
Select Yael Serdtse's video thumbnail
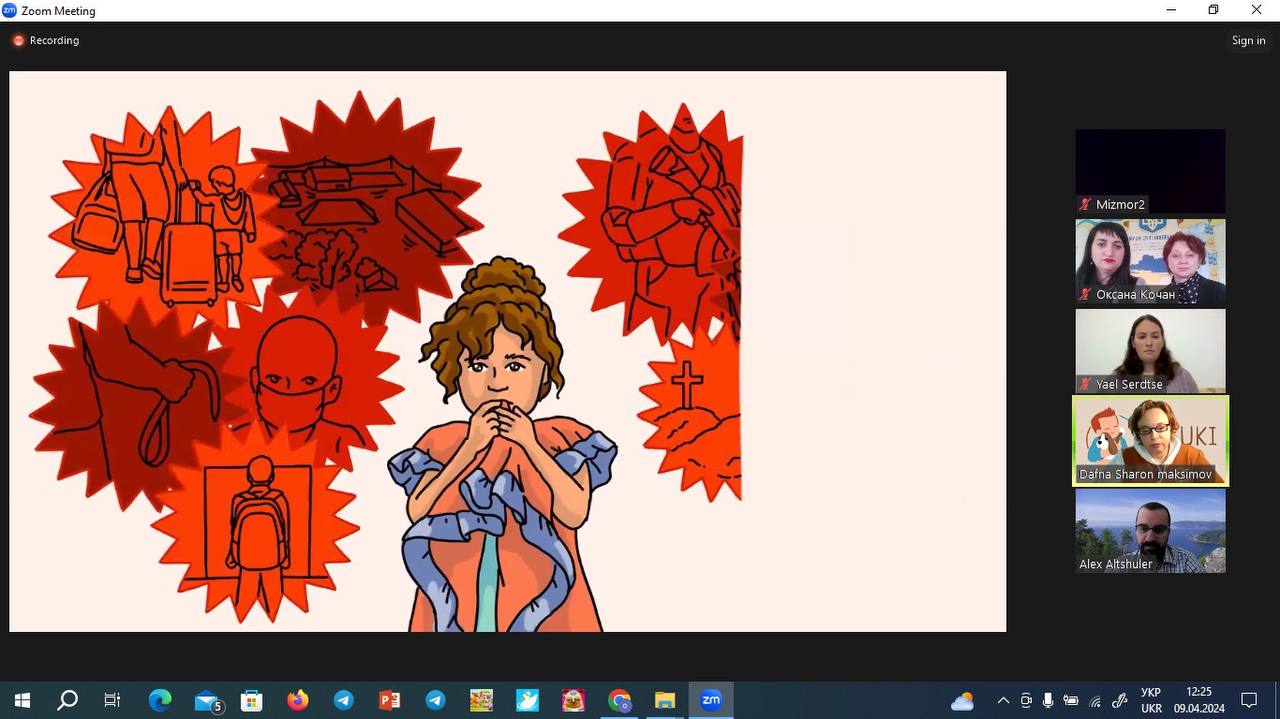[1150, 351]
